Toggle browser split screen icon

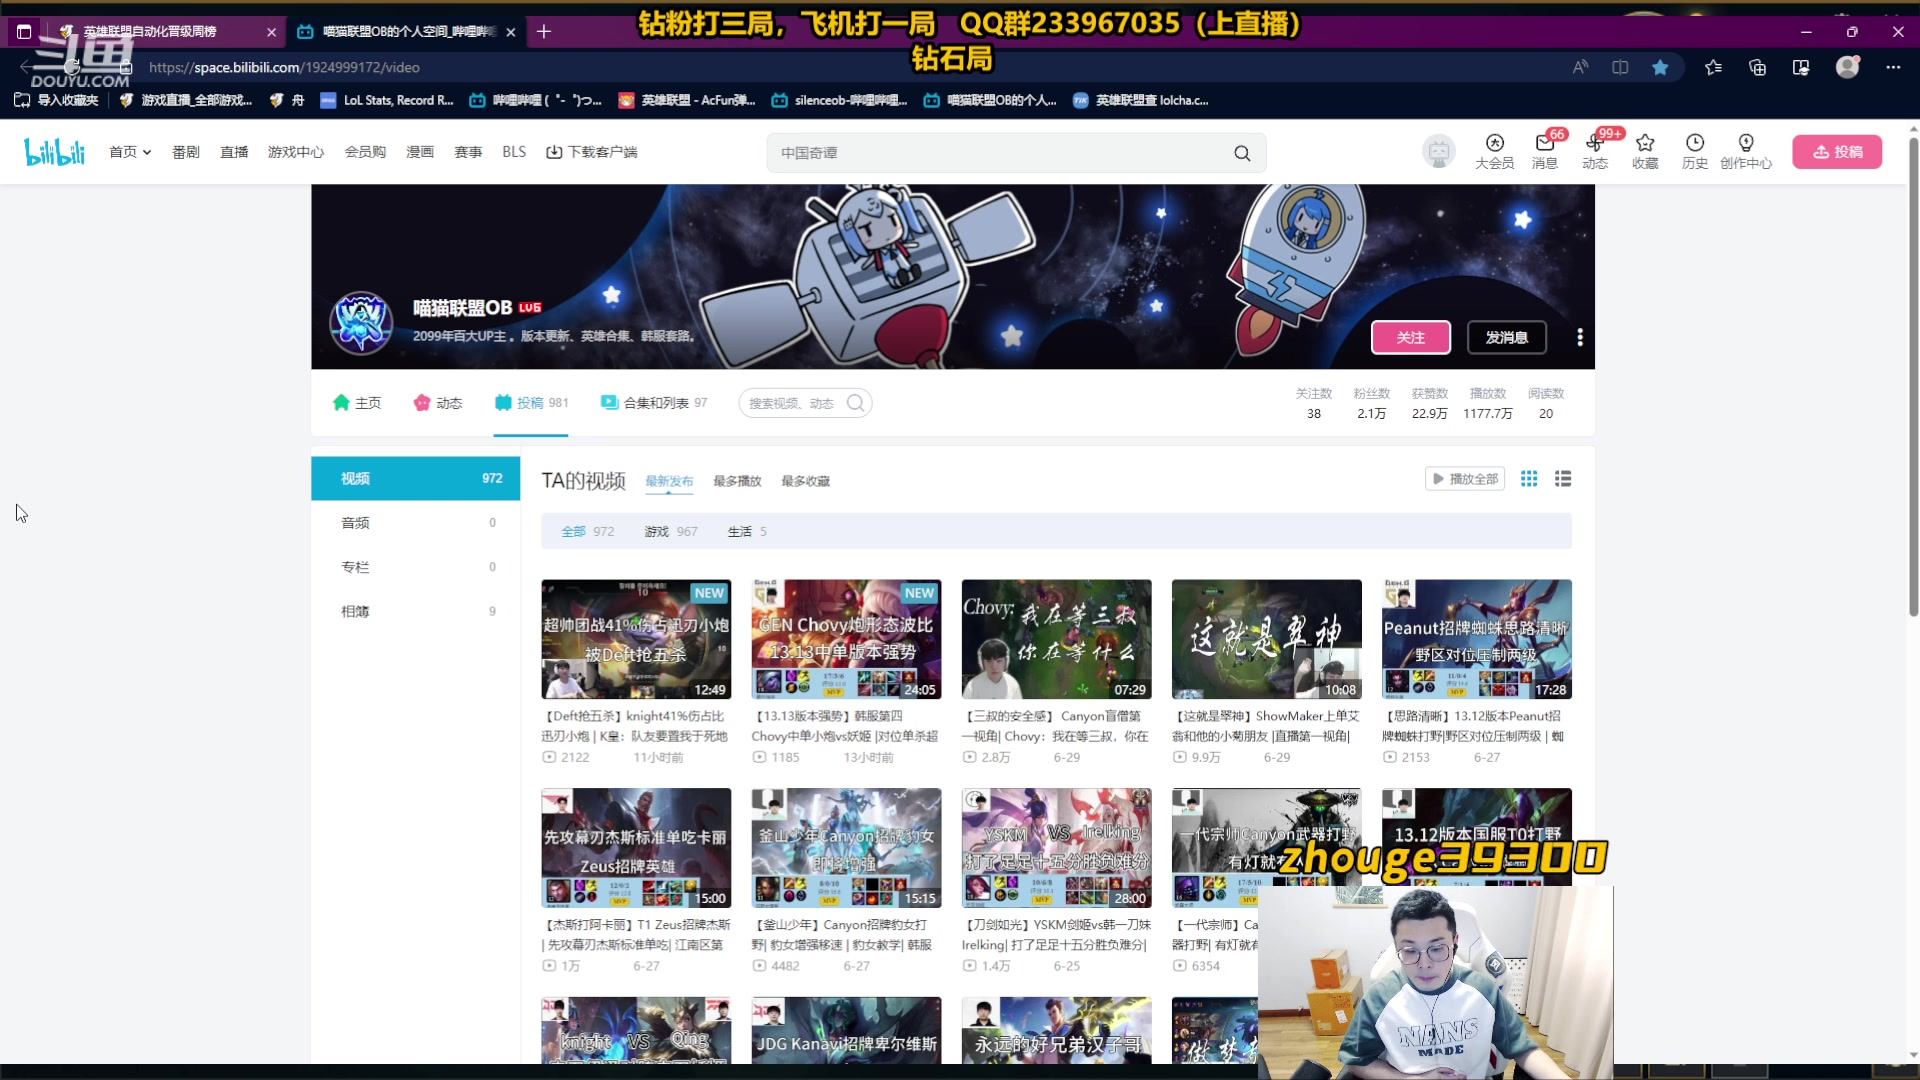[x=1620, y=67]
